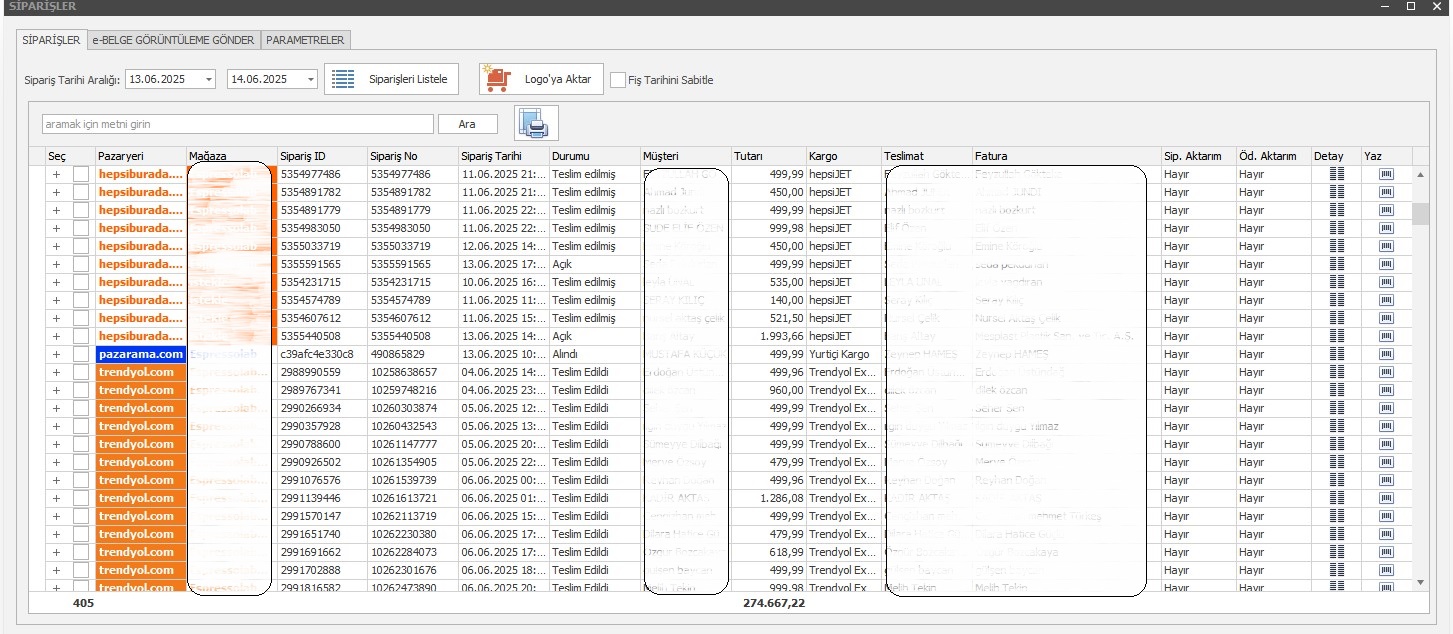Click the vertical scrollbar down arrow in grid
This screenshot has height=634, width=1453.
coord(1420,582)
